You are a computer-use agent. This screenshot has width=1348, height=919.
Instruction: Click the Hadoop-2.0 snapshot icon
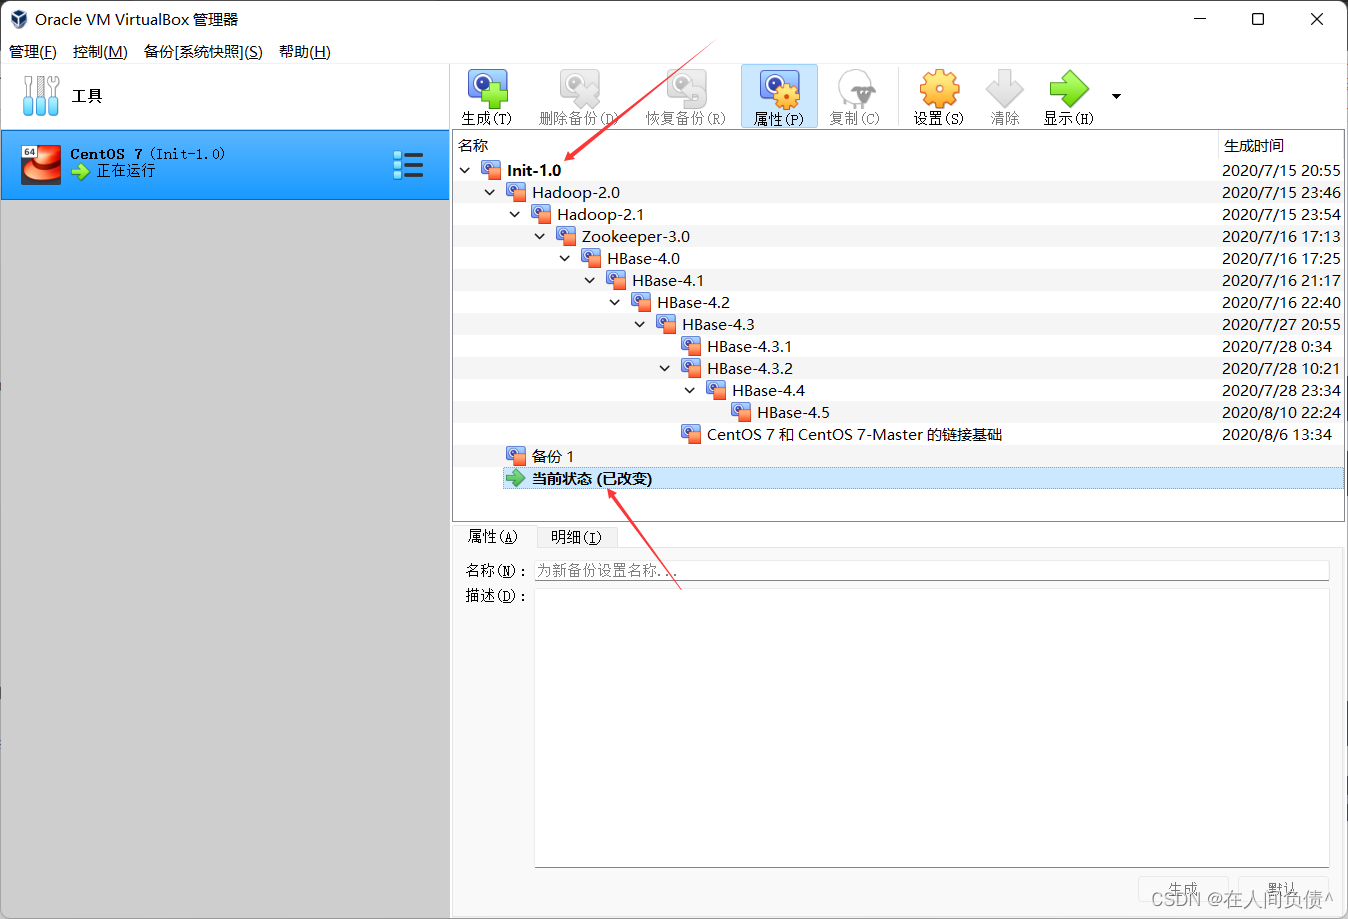tap(516, 192)
